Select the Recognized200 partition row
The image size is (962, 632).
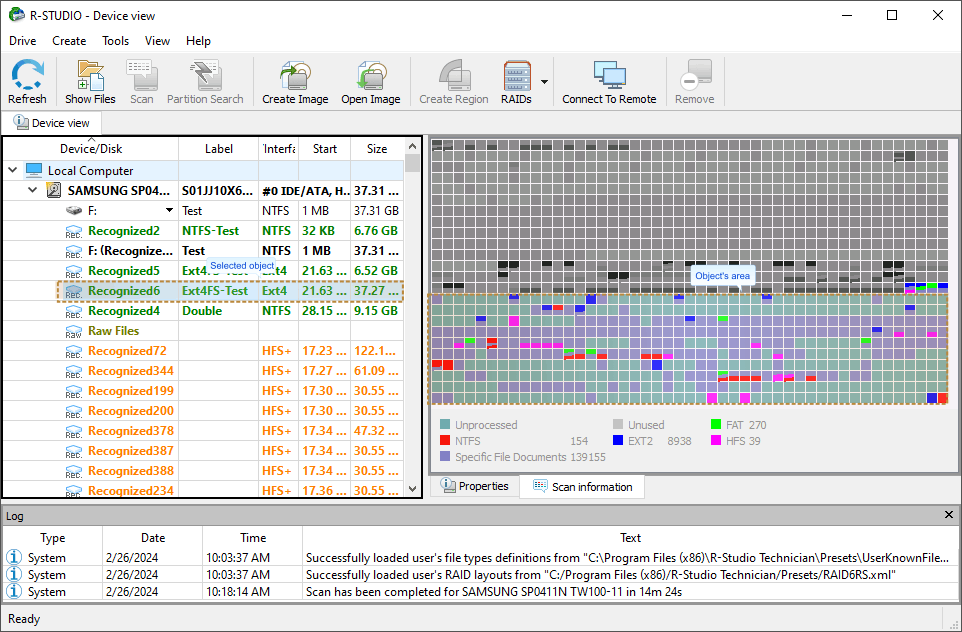[203, 411]
